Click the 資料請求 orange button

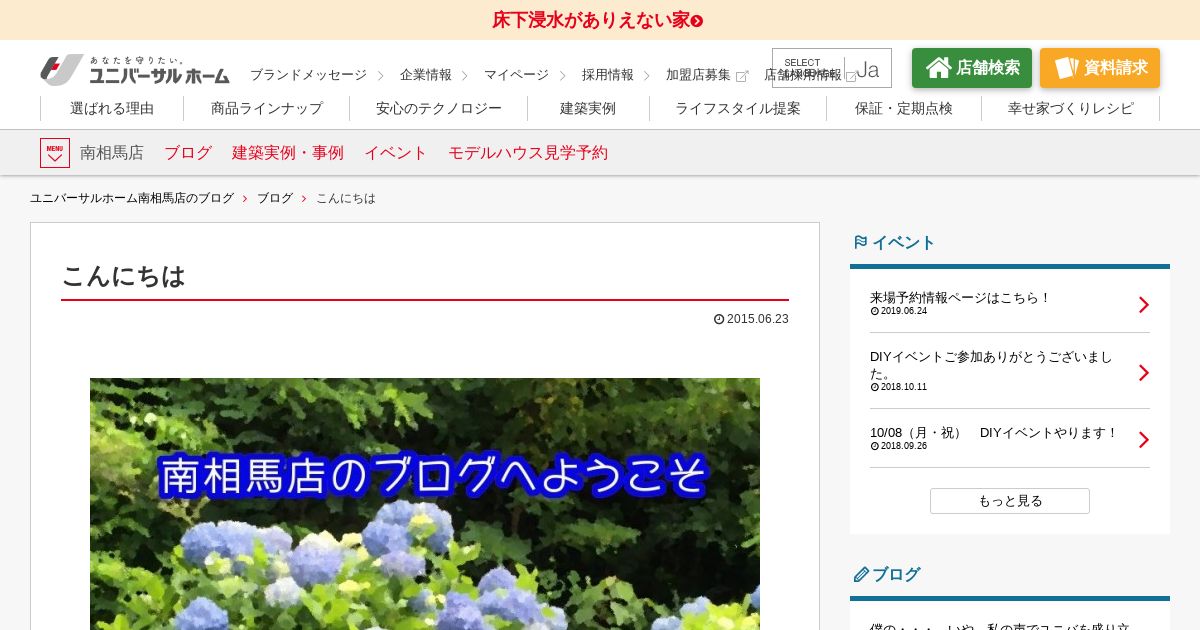click(x=1100, y=68)
